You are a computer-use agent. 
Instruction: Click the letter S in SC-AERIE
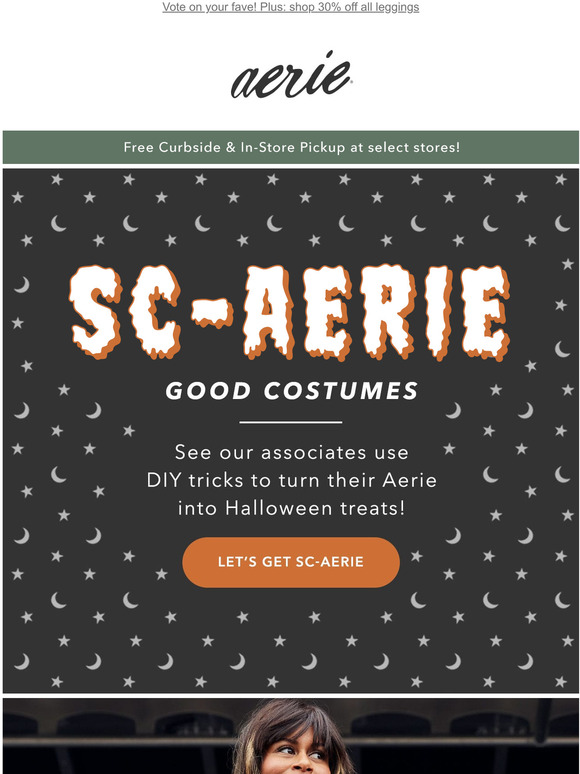coord(96,312)
